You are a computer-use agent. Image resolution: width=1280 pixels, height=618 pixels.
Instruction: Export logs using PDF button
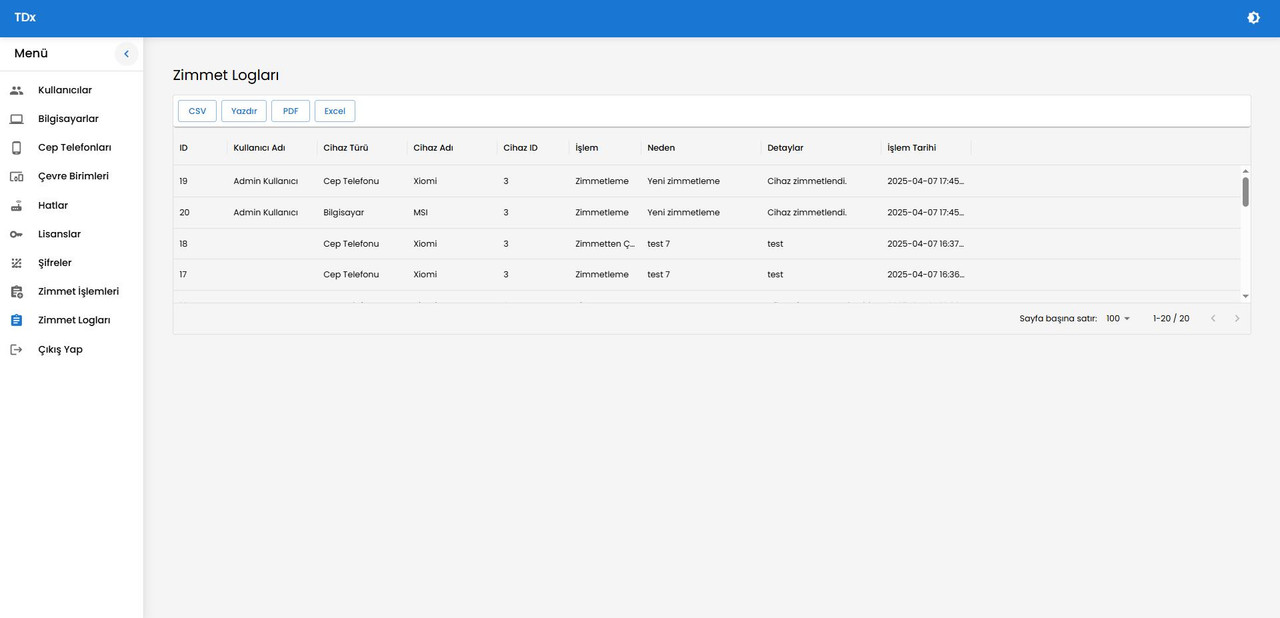coord(290,111)
